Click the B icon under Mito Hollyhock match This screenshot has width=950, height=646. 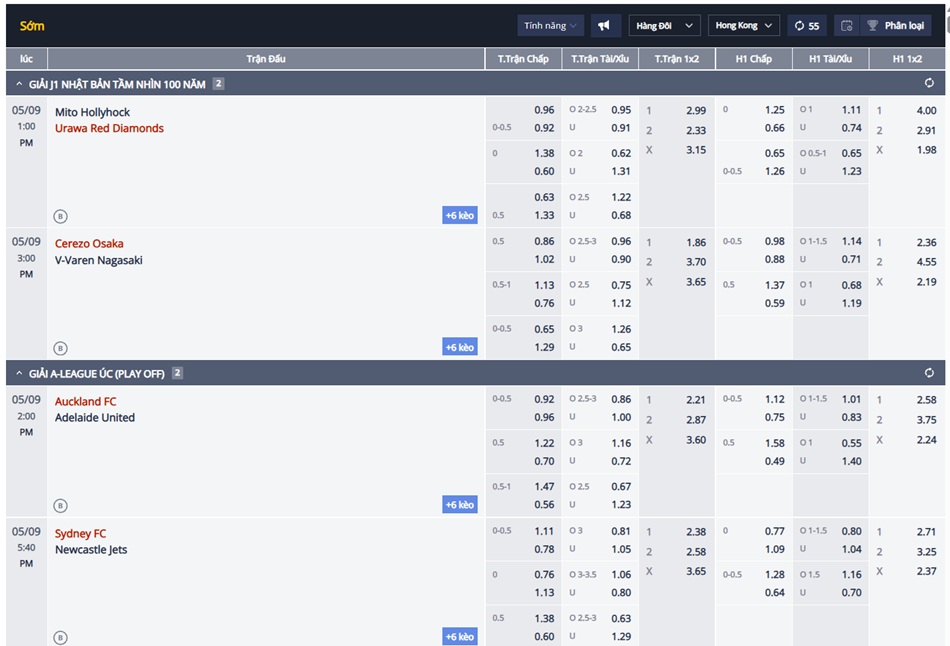[x=60, y=216]
